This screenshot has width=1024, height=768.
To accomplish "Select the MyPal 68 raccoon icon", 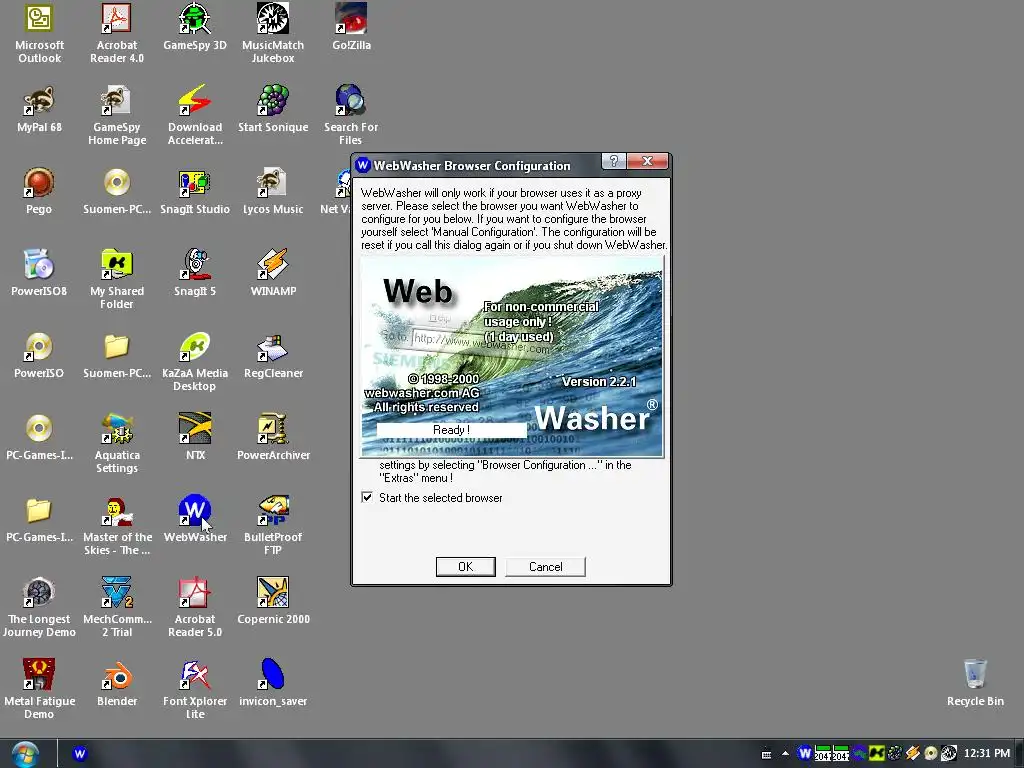I will click(39, 109).
